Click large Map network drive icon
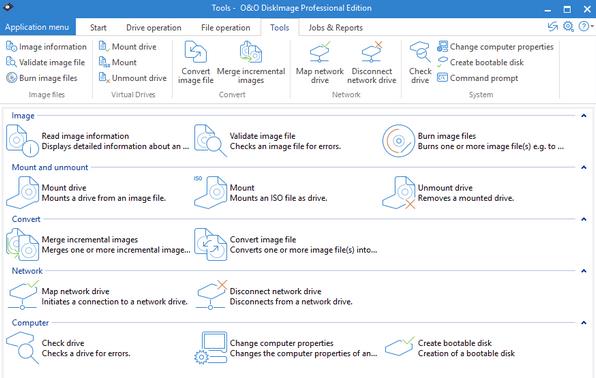This screenshot has height=378, width=596. pos(24,295)
